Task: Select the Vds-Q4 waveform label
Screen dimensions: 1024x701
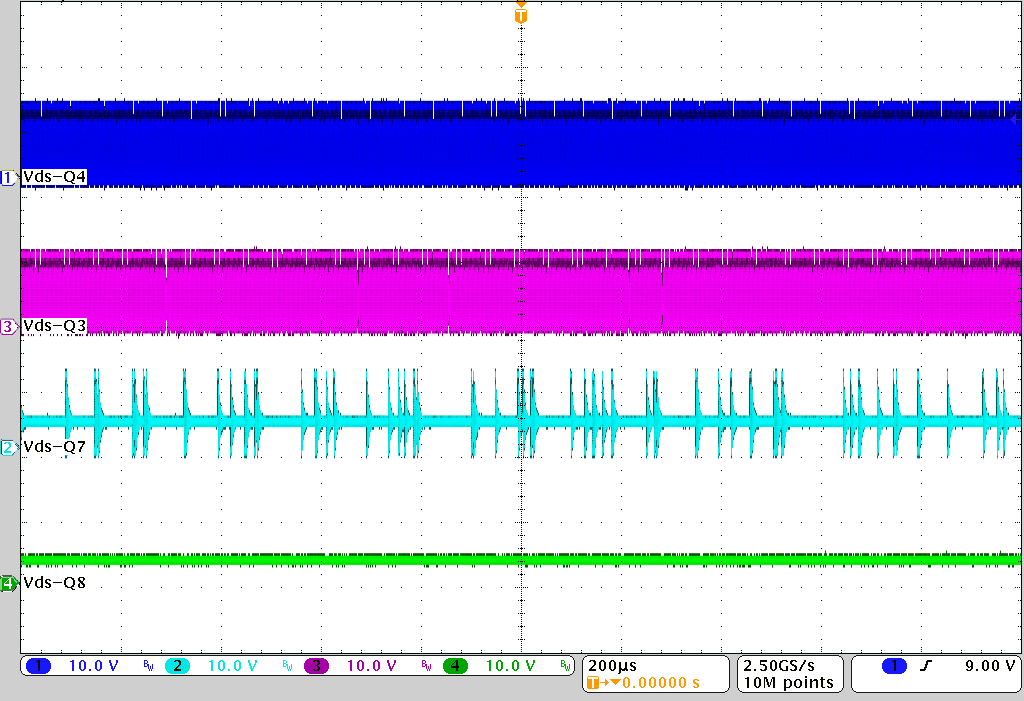Action: point(55,177)
